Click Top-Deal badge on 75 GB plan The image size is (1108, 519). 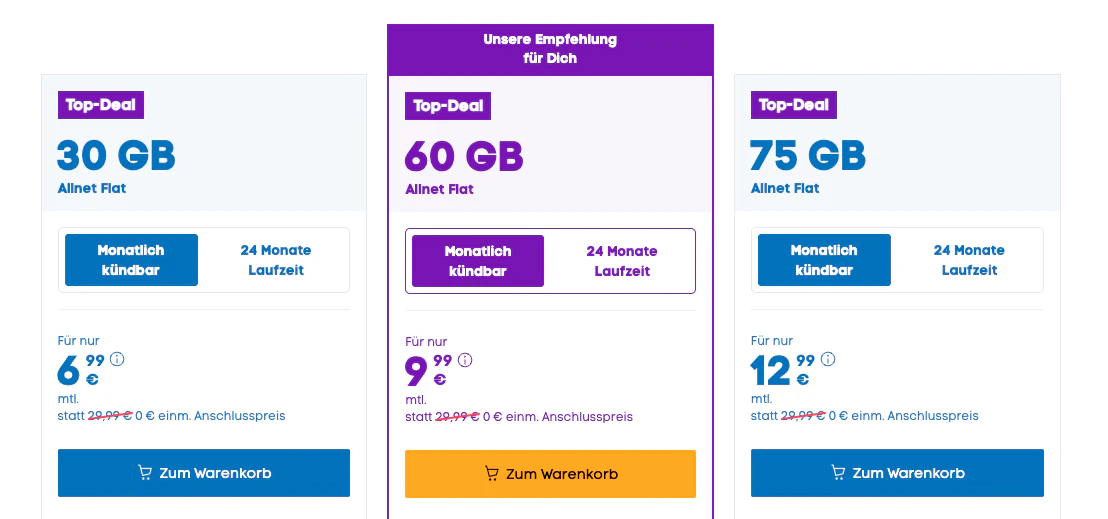coord(794,105)
